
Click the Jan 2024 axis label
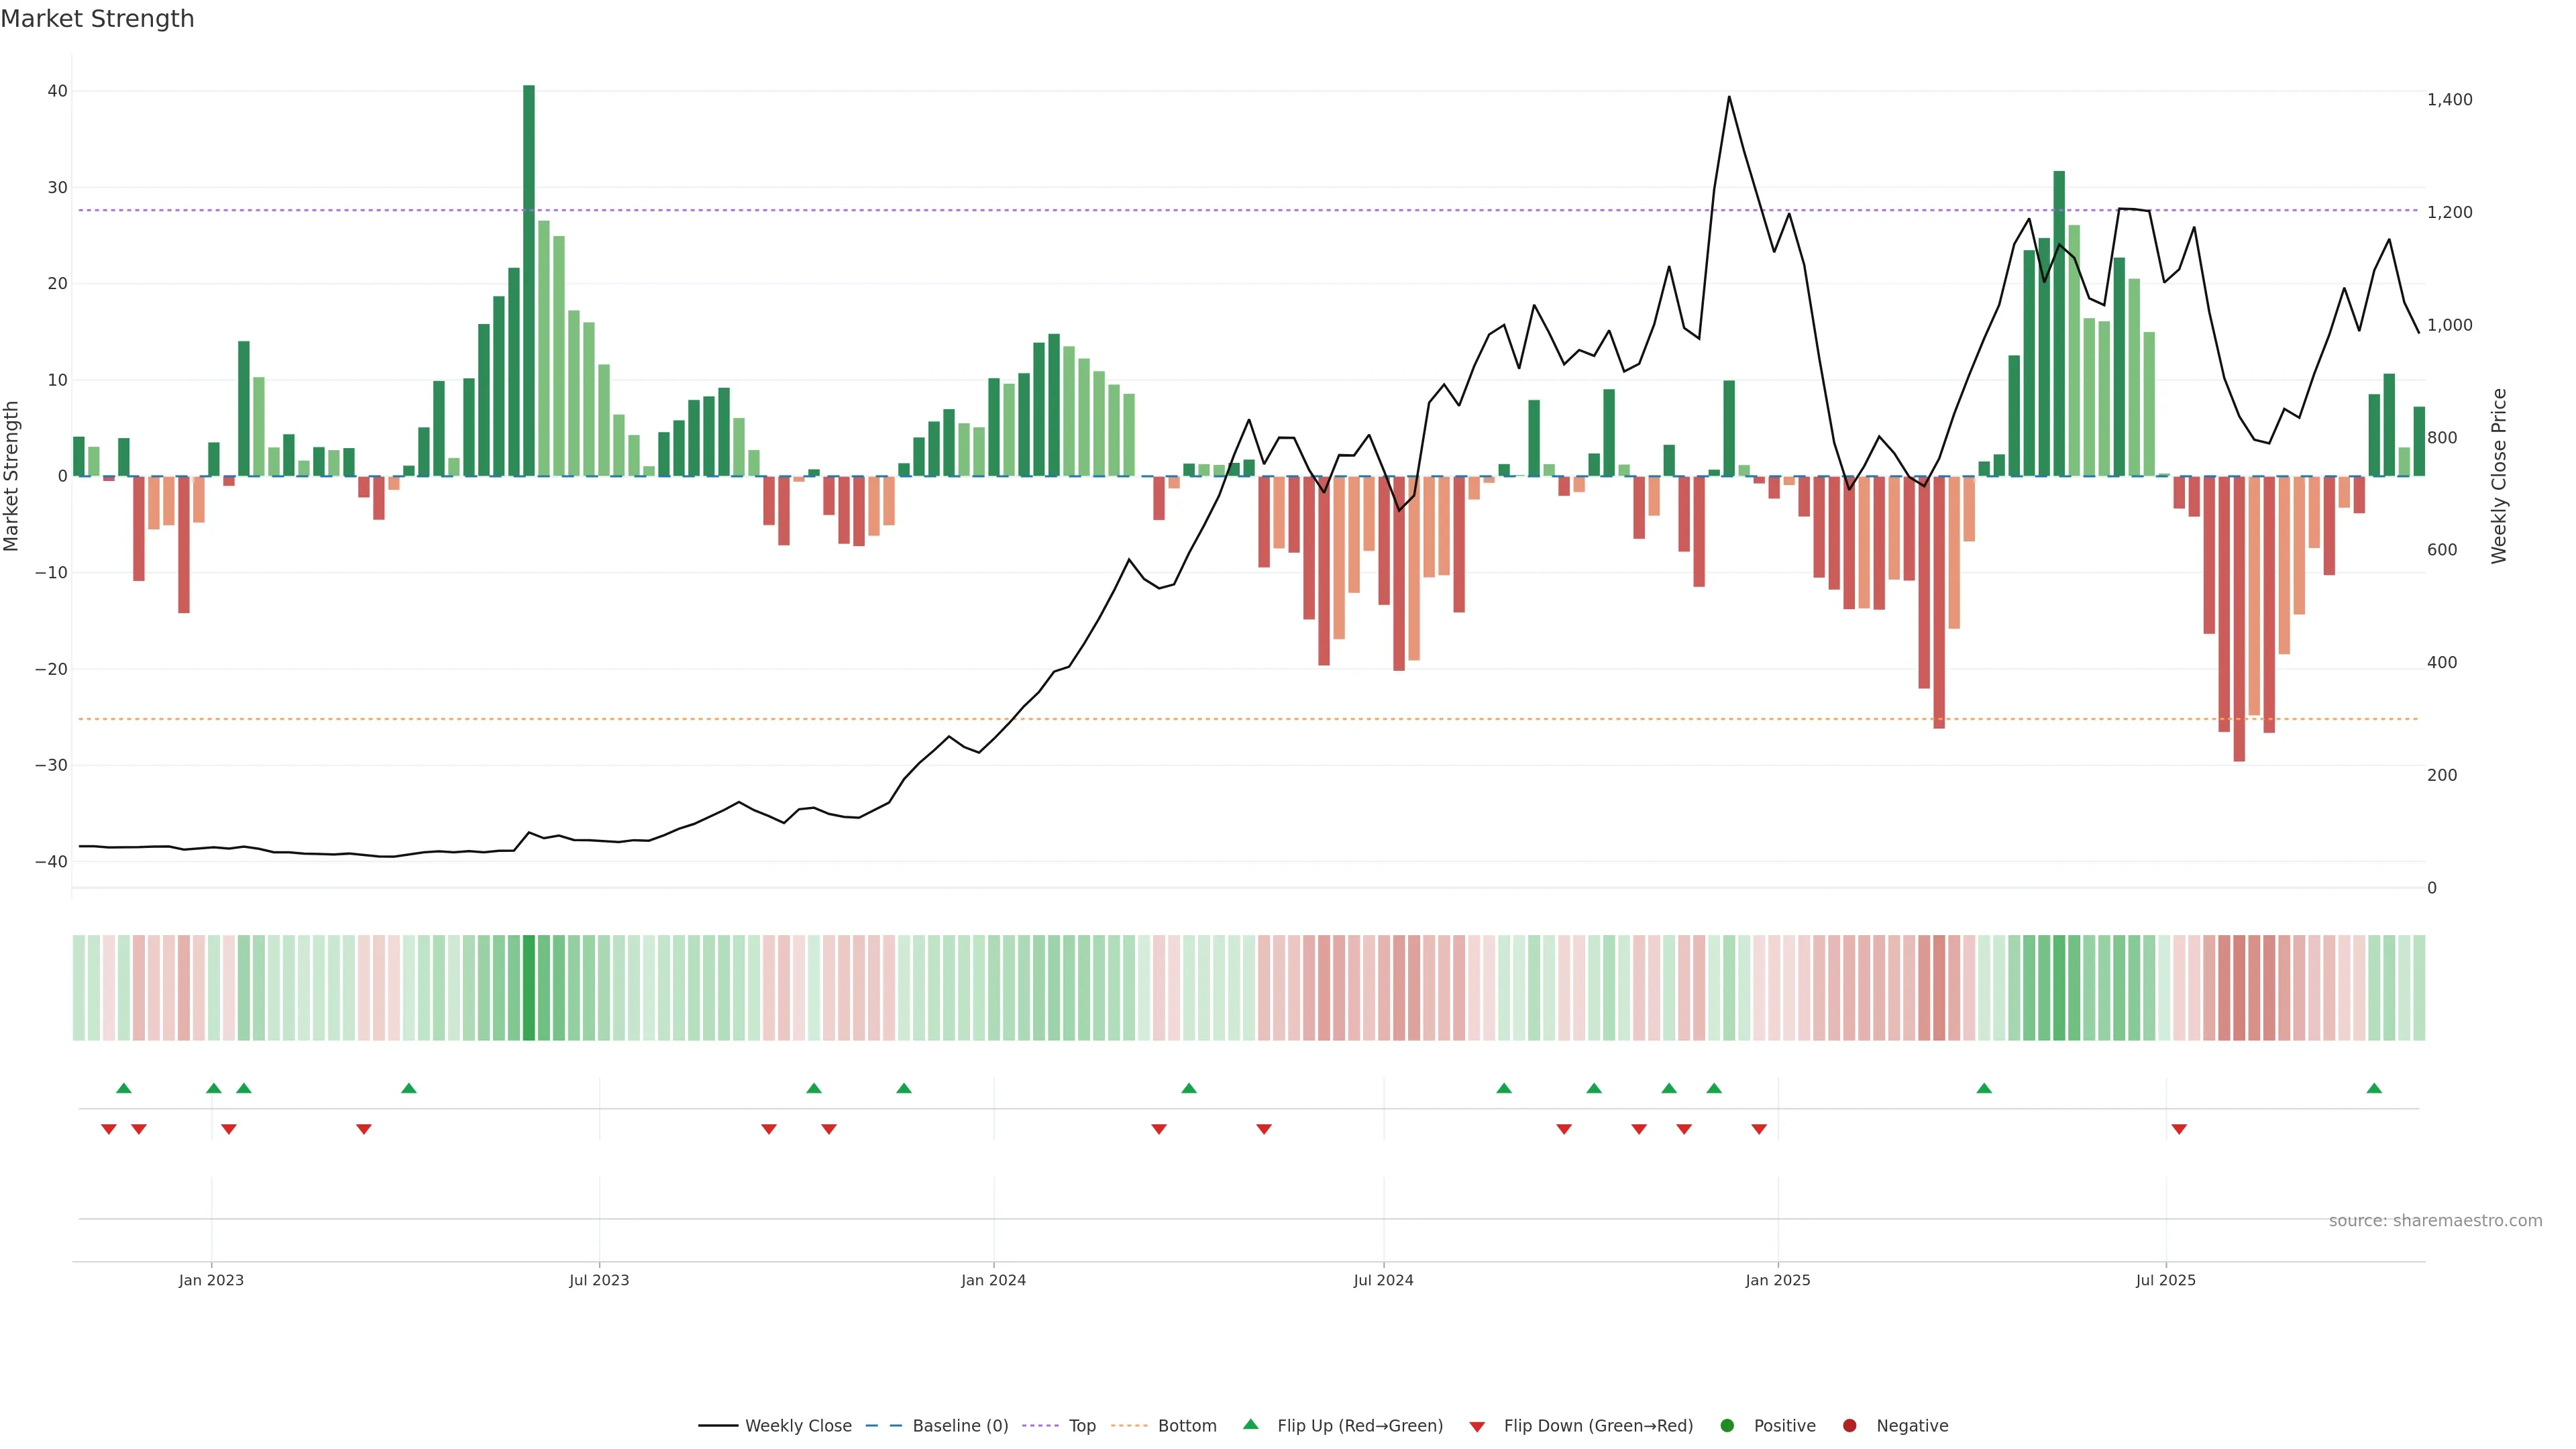click(x=993, y=1280)
